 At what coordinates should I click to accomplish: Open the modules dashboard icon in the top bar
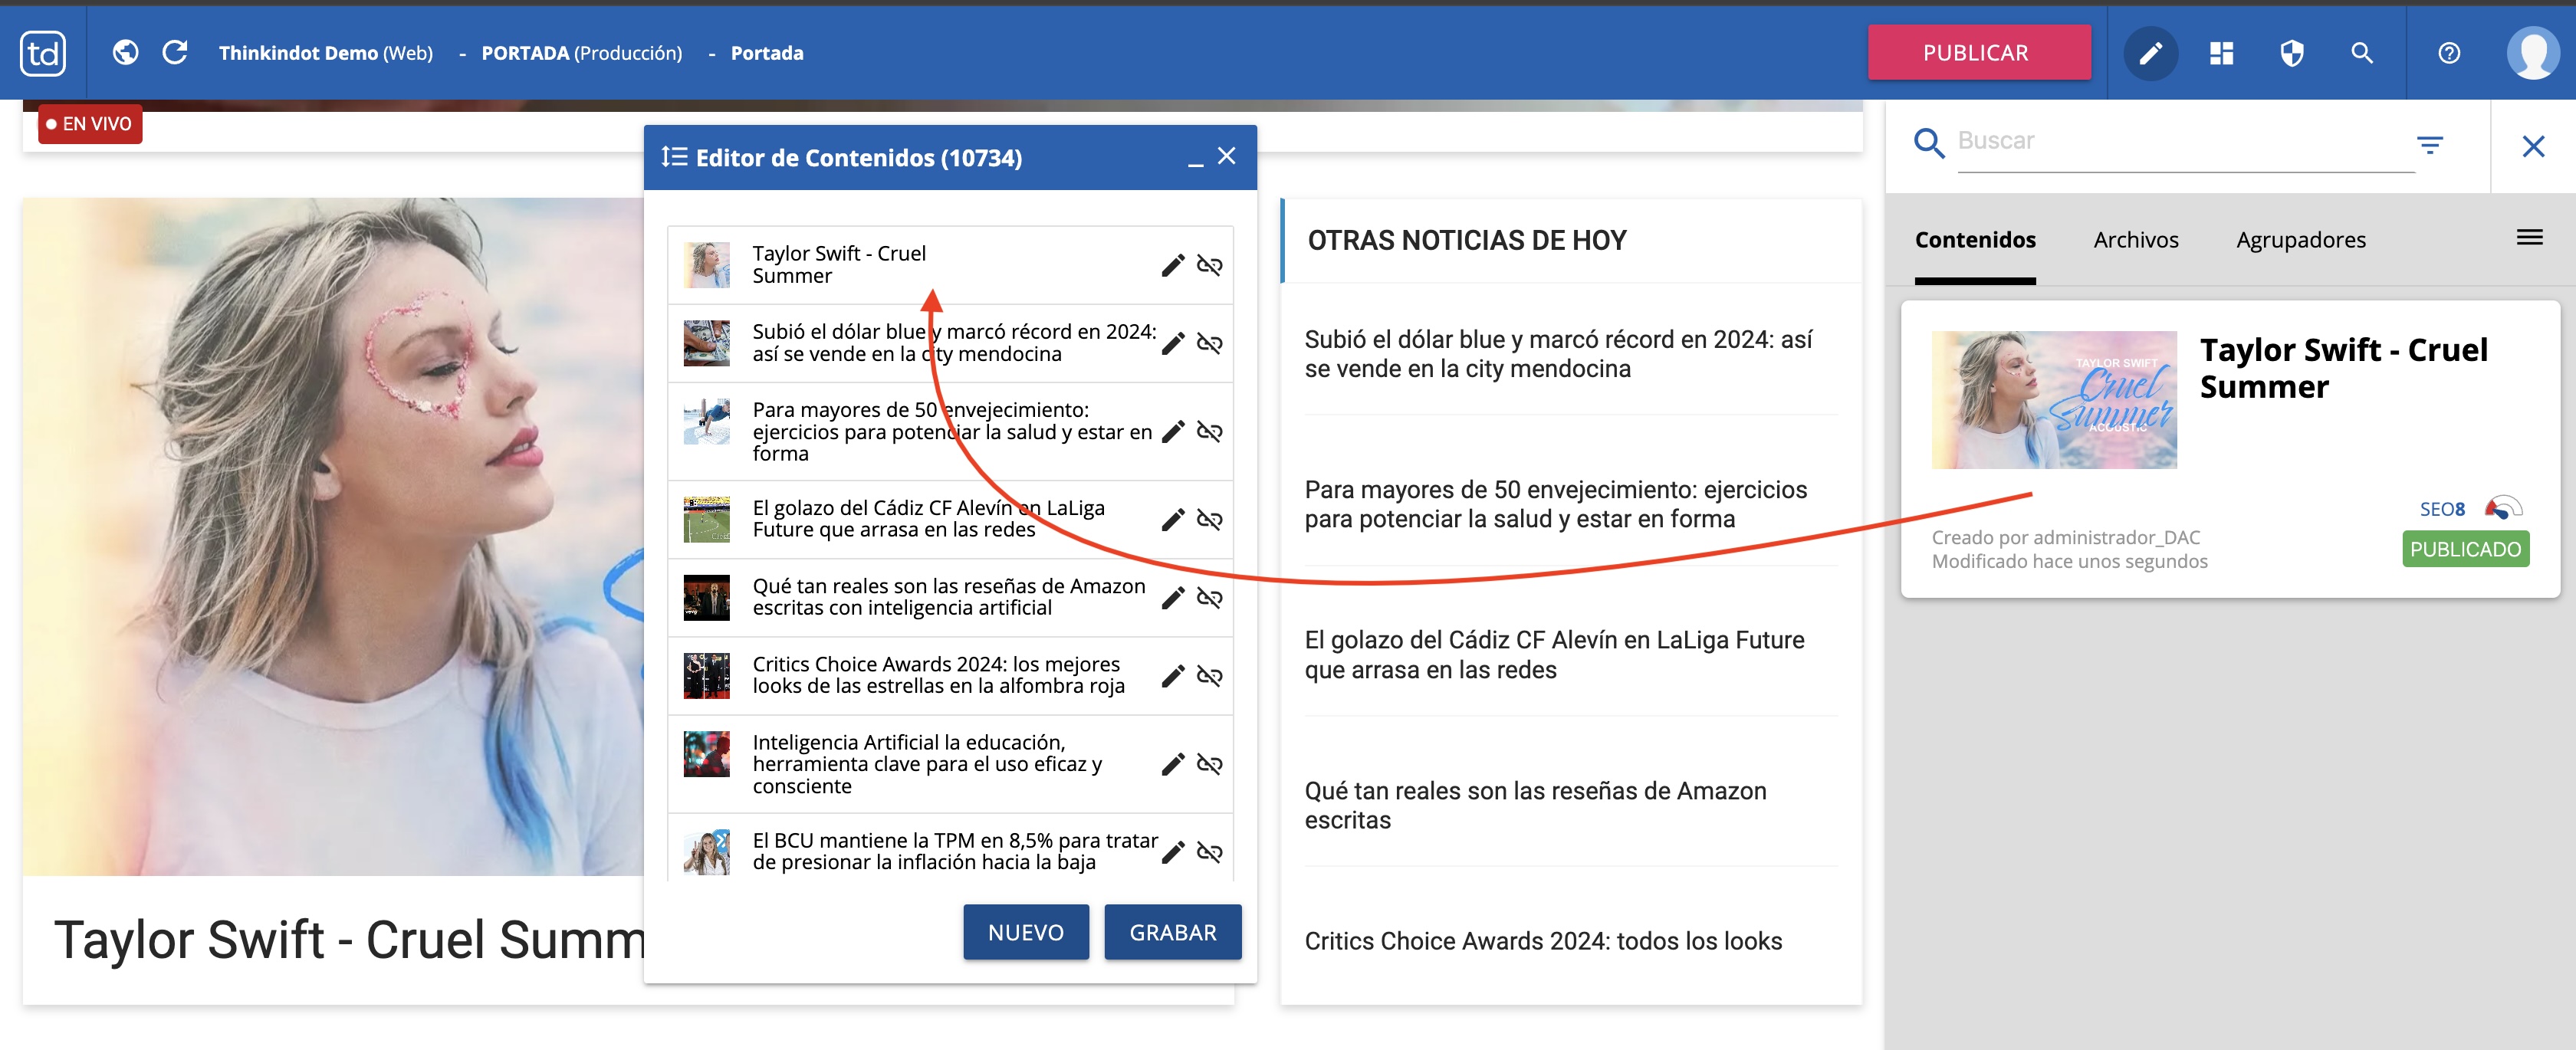pos(2220,52)
